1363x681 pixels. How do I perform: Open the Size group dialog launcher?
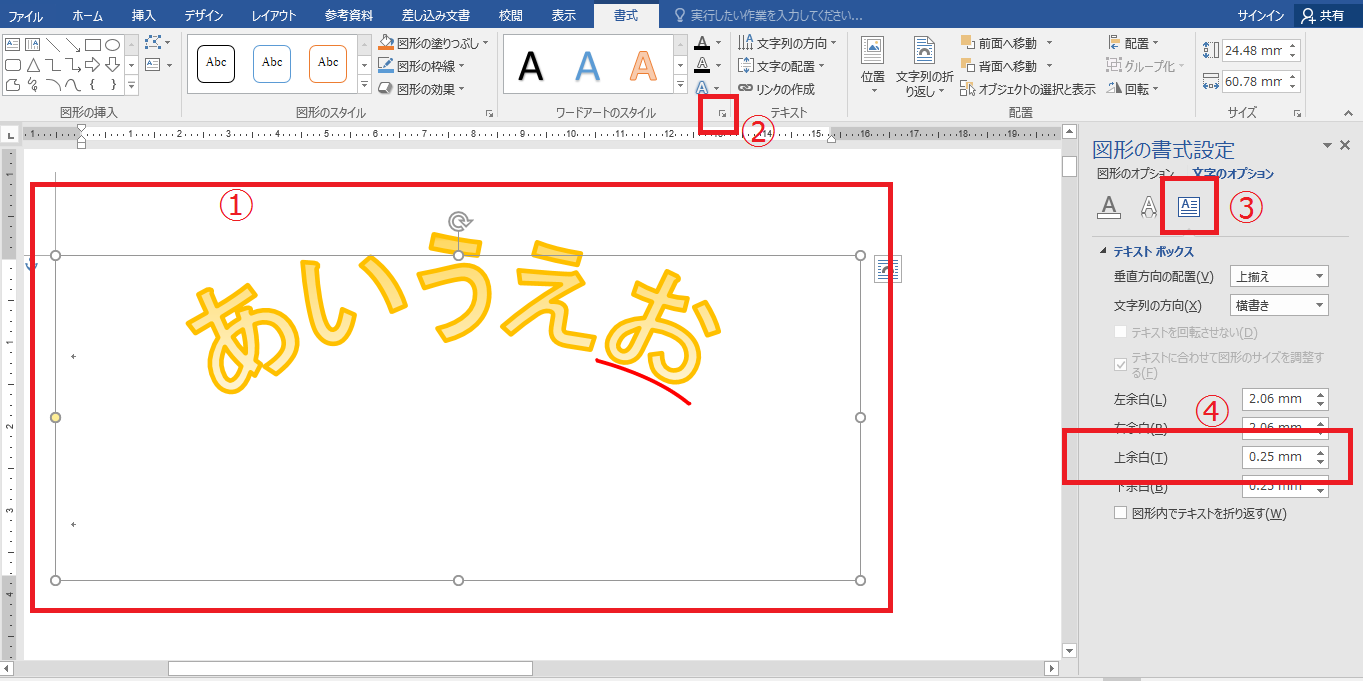[x=1297, y=113]
